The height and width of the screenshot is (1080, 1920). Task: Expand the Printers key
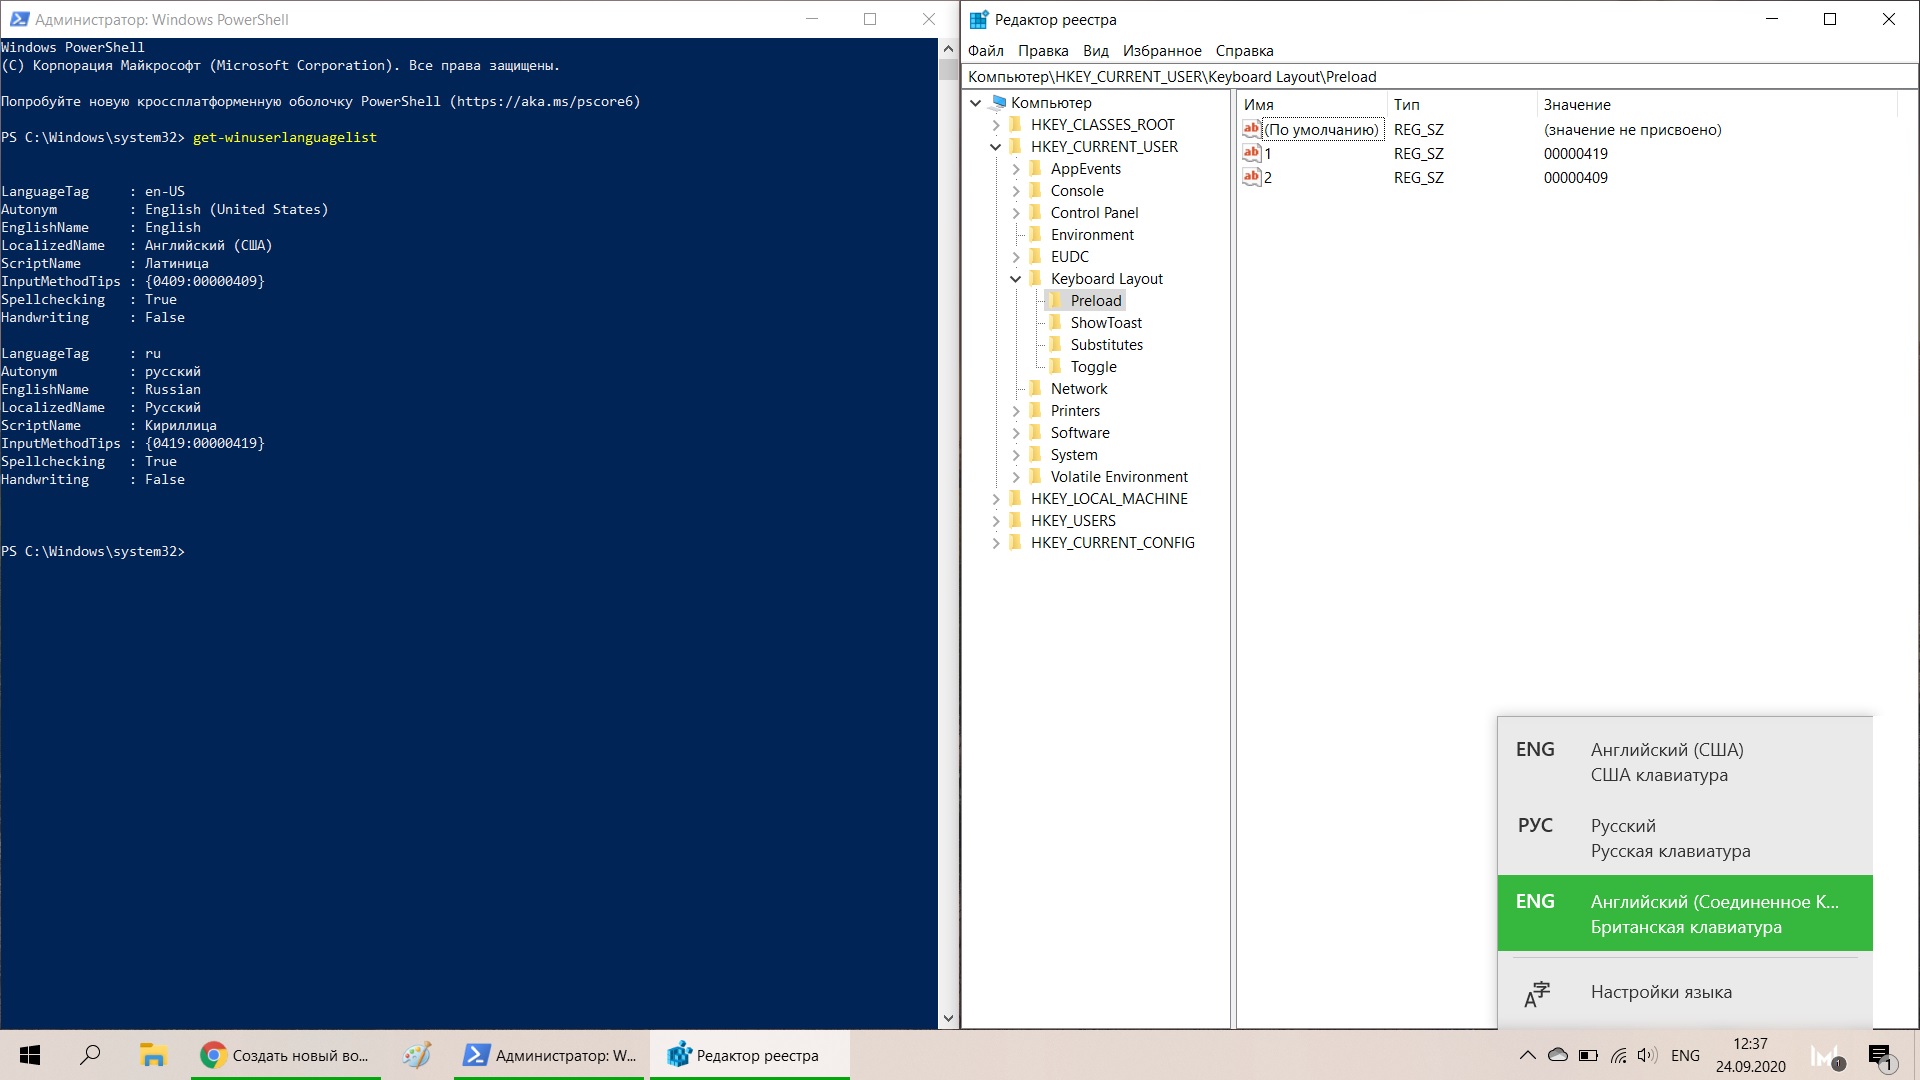pyautogui.click(x=1016, y=411)
